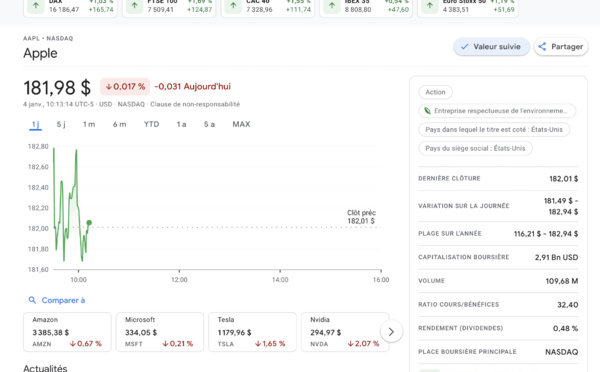The height and width of the screenshot is (372, 600).
Task: Click the share icon next to Partager
Action: click(x=542, y=47)
